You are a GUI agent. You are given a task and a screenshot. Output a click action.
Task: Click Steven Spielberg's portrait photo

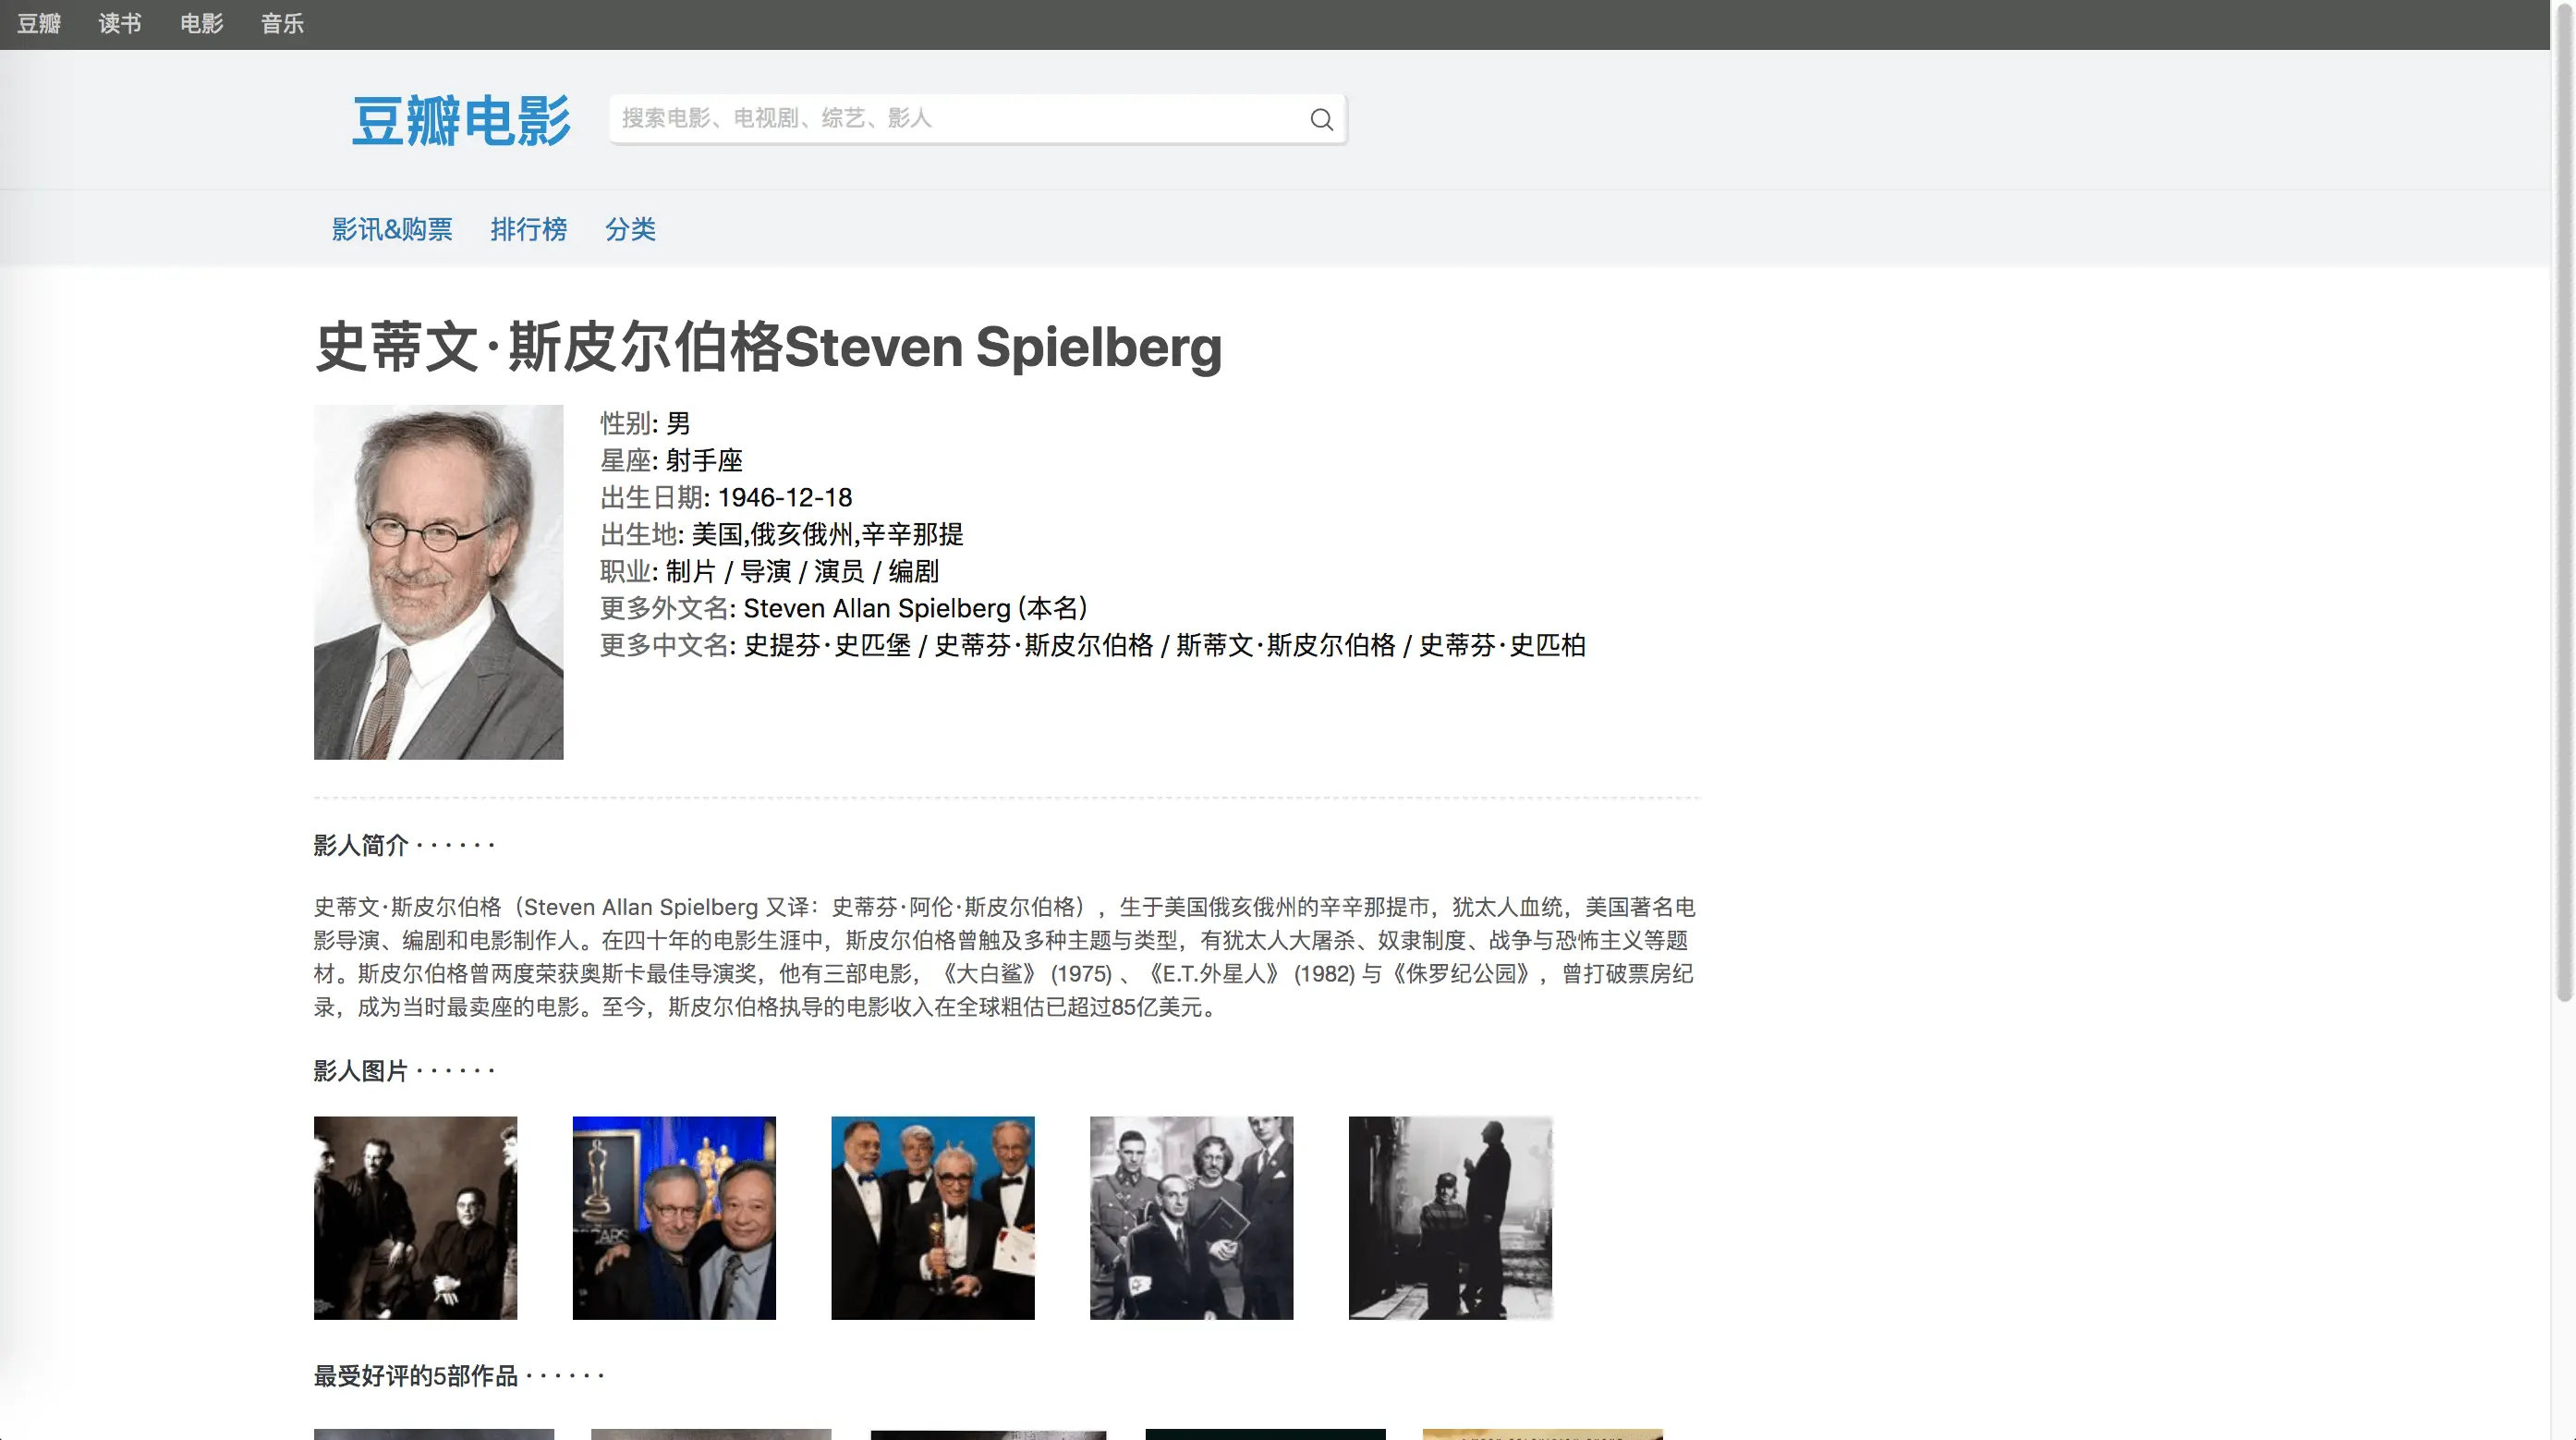click(438, 582)
